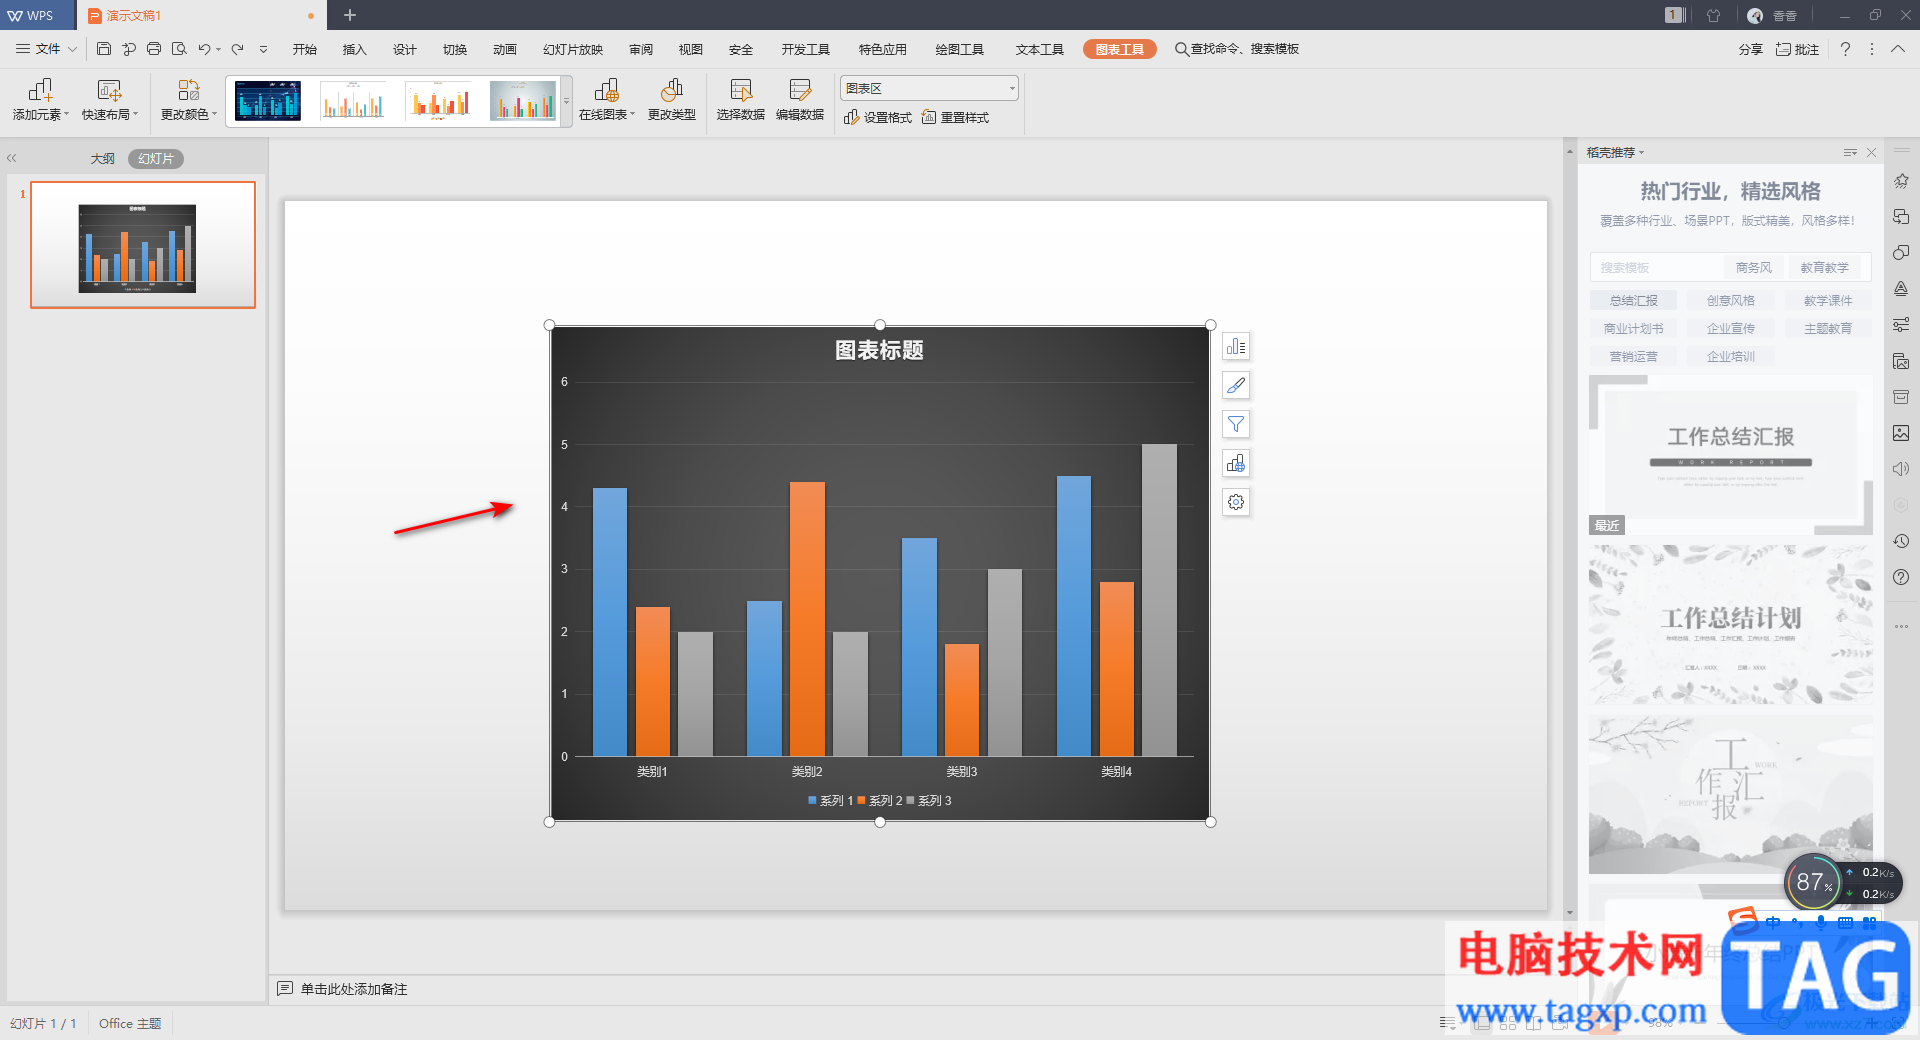Click the chart filter funnel button
The width and height of the screenshot is (1920, 1040).
click(1236, 424)
